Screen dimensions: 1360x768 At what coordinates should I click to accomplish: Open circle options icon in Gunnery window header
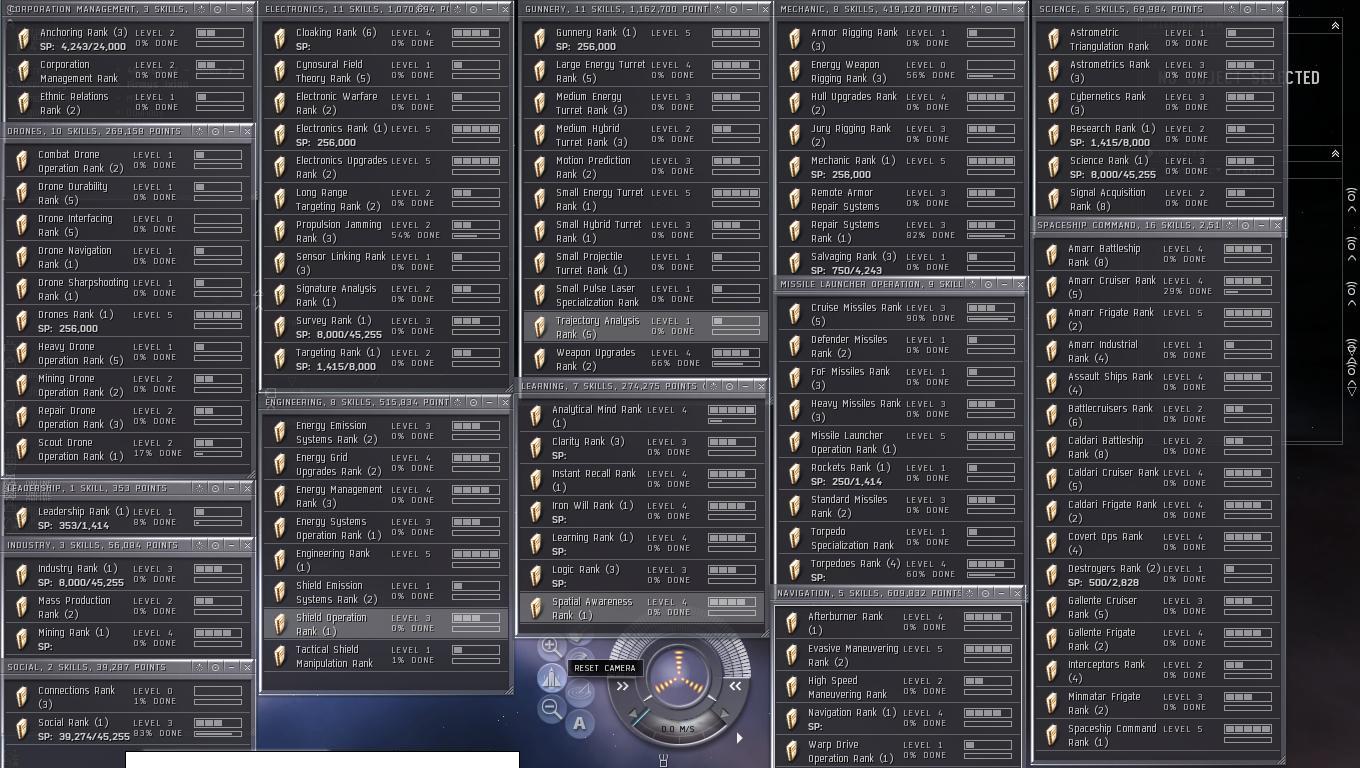click(x=733, y=9)
